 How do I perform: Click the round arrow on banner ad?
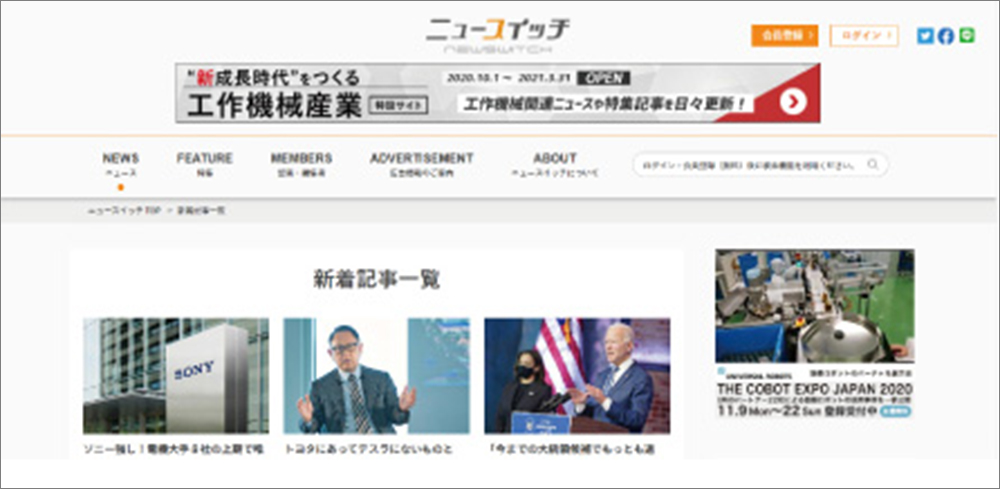click(793, 102)
